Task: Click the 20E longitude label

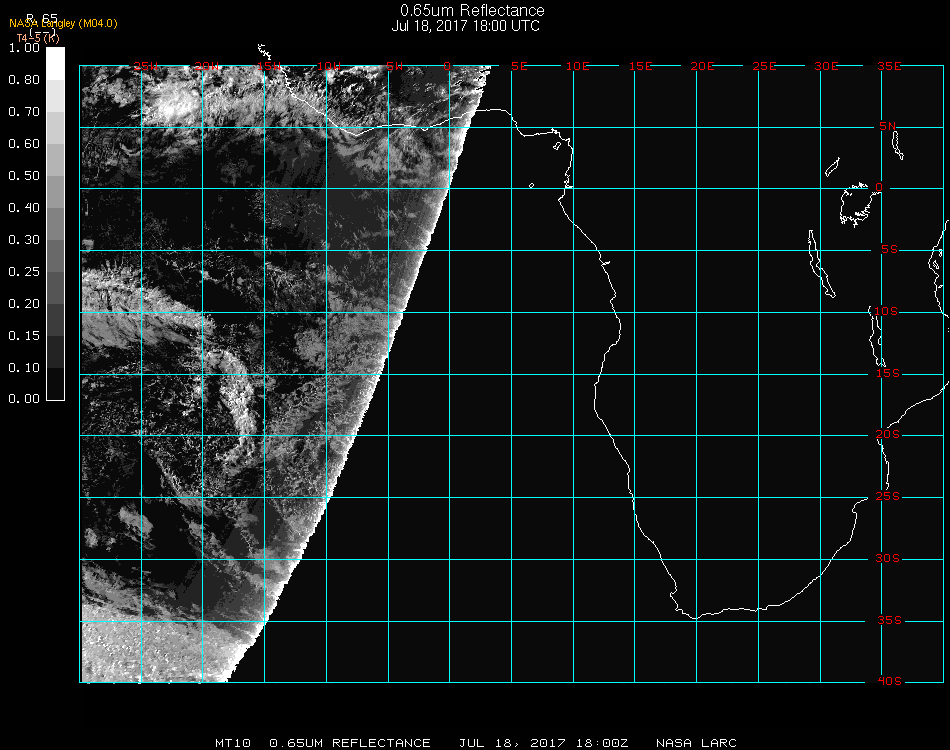Action: coord(702,67)
